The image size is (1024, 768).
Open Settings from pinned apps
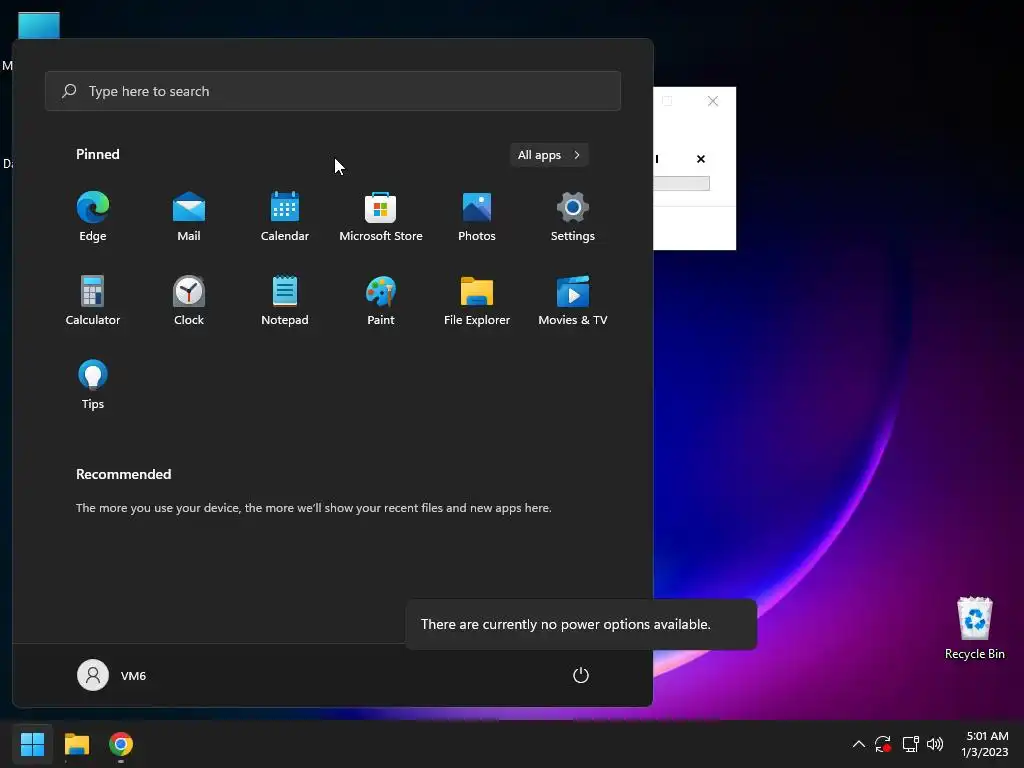tap(573, 216)
